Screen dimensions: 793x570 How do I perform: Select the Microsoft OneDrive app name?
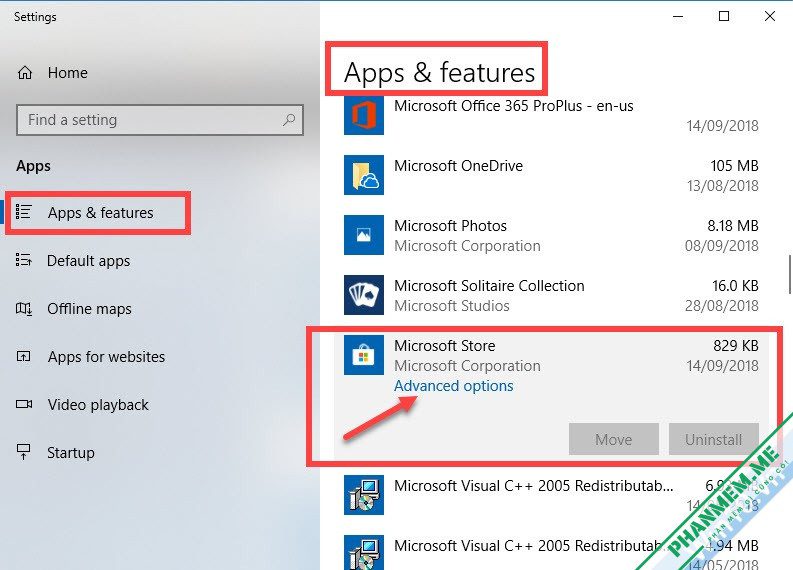[458, 166]
